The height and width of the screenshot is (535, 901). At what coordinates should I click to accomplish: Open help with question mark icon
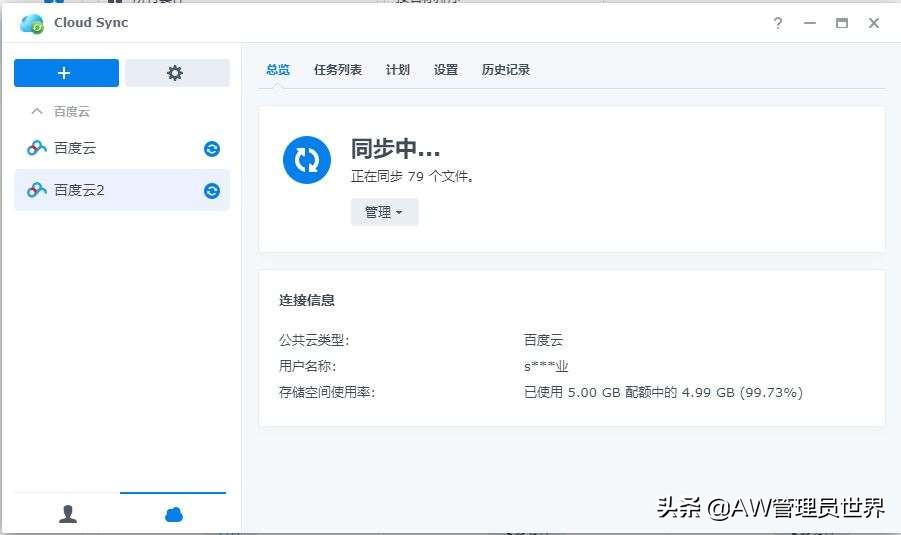777,23
